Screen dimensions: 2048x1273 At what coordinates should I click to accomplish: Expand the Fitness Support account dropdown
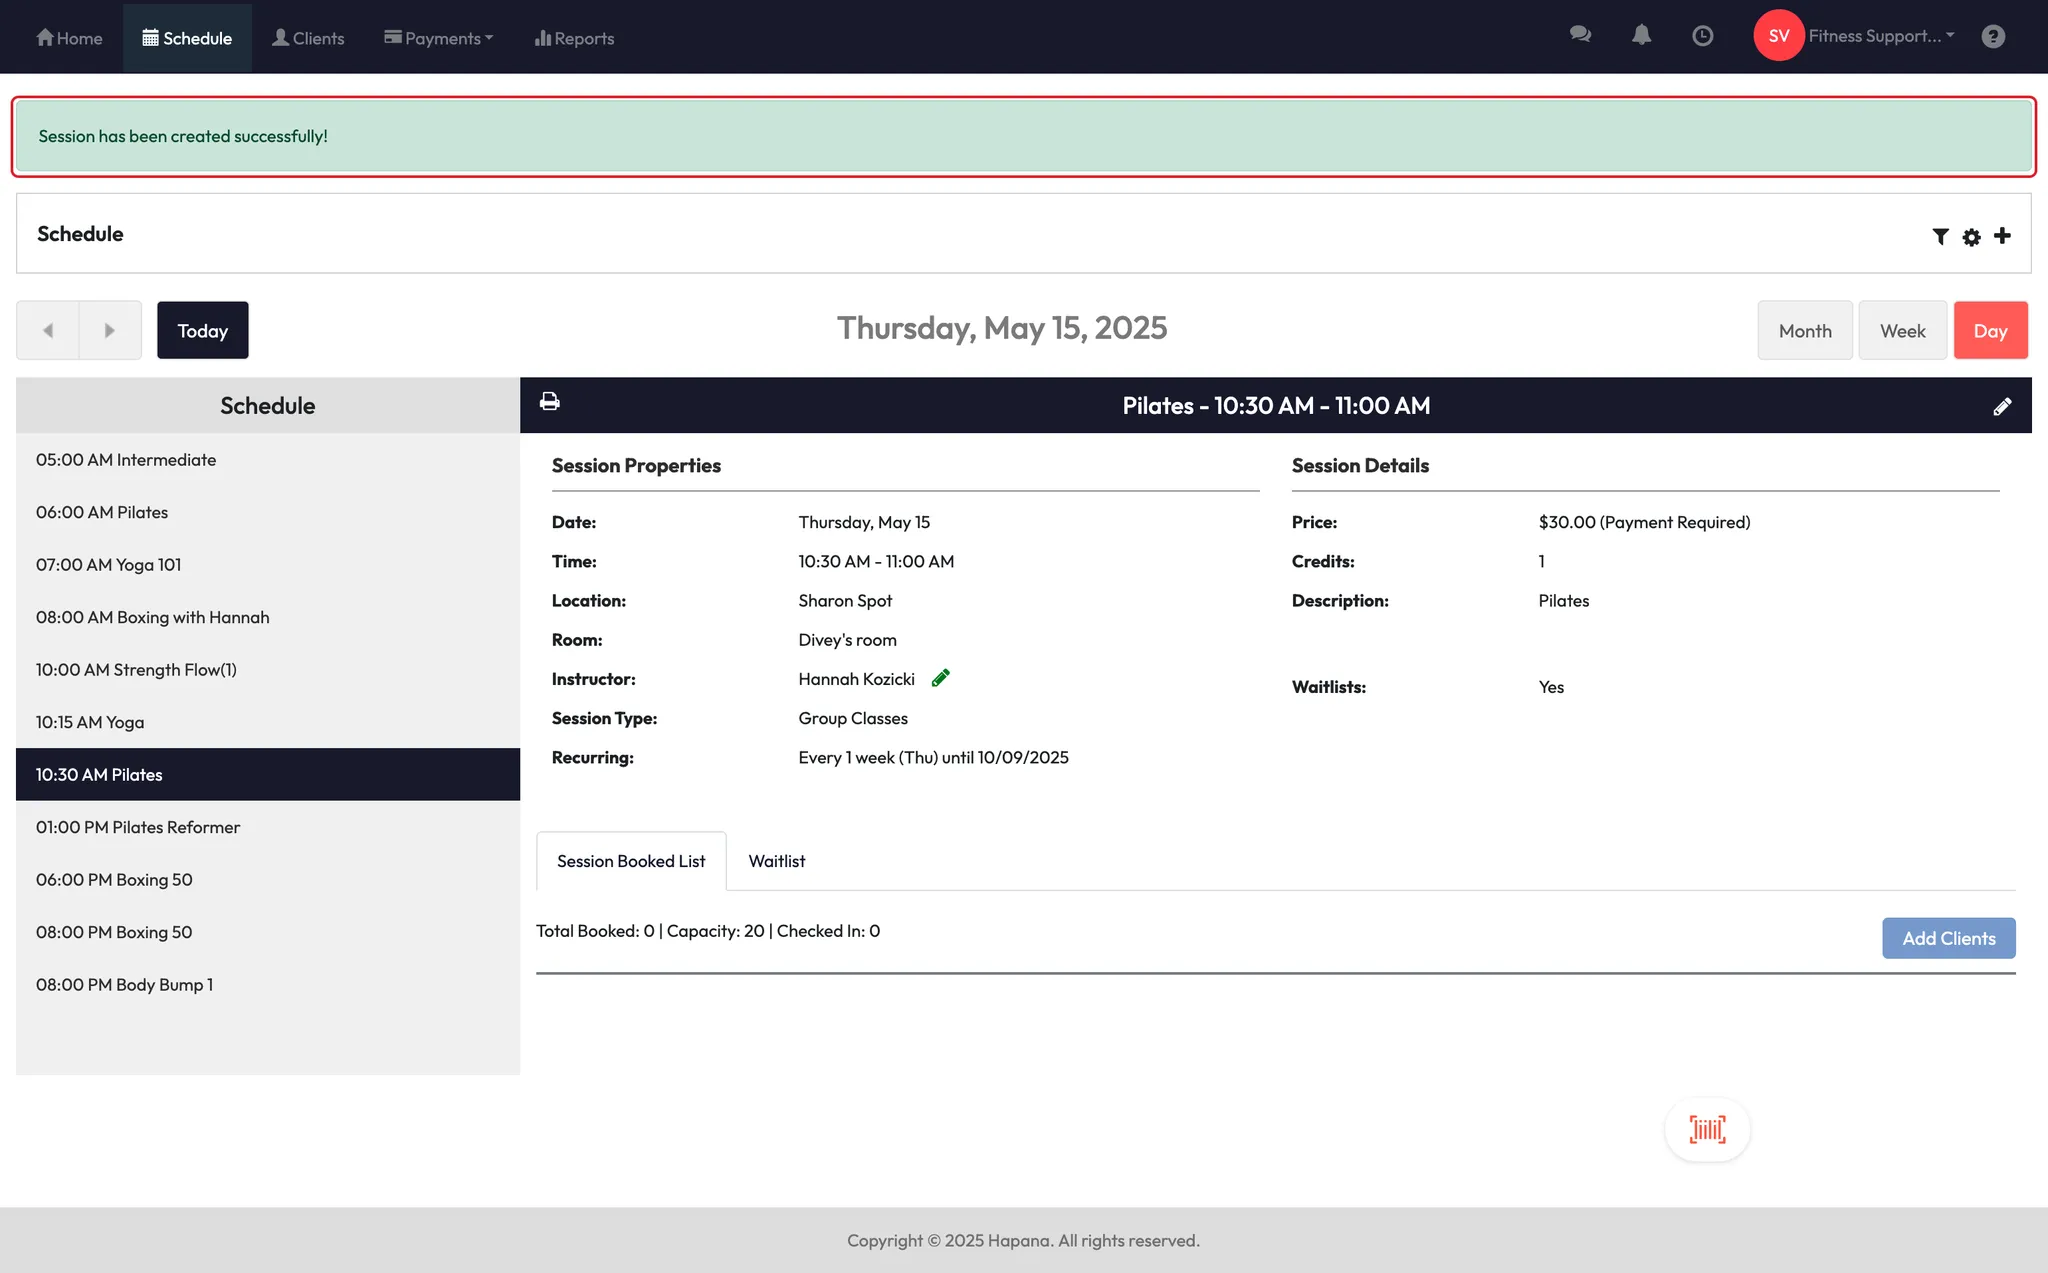[x=1880, y=36]
